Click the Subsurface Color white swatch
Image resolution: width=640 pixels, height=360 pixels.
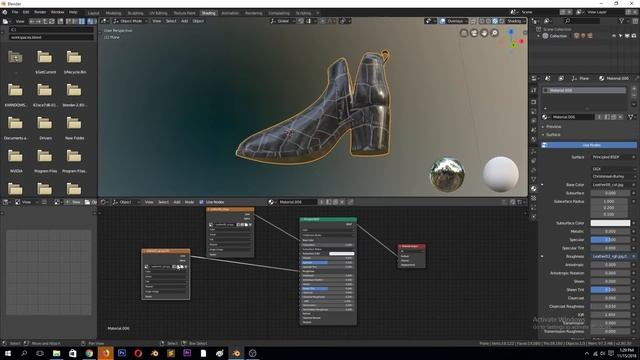point(610,223)
